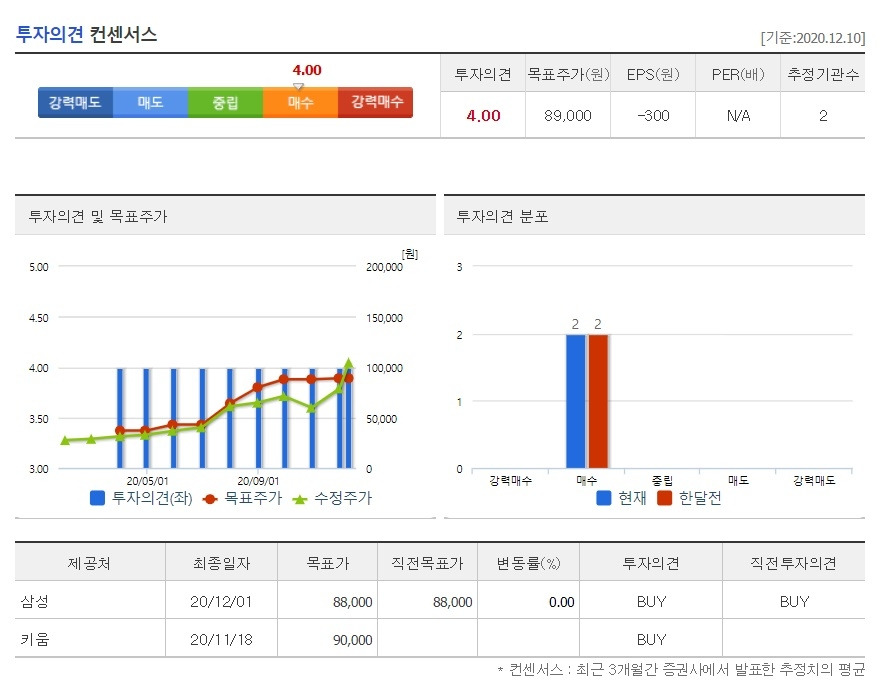Click the red 한달전 legend square

(x=664, y=498)
